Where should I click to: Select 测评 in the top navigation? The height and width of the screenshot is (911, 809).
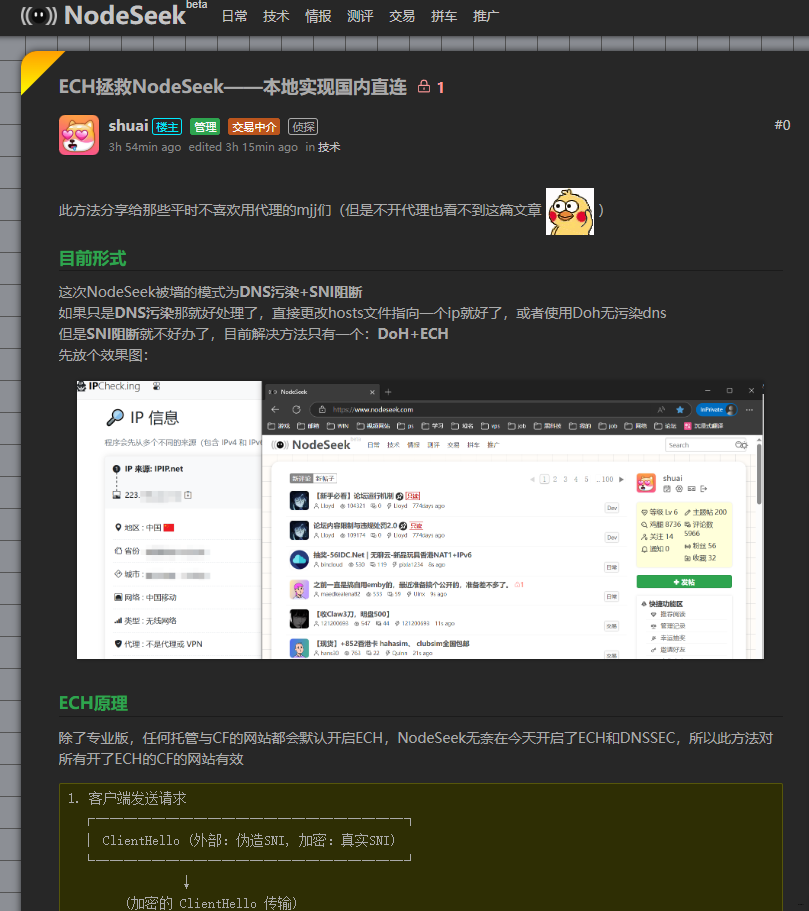(x=360, y=16)
